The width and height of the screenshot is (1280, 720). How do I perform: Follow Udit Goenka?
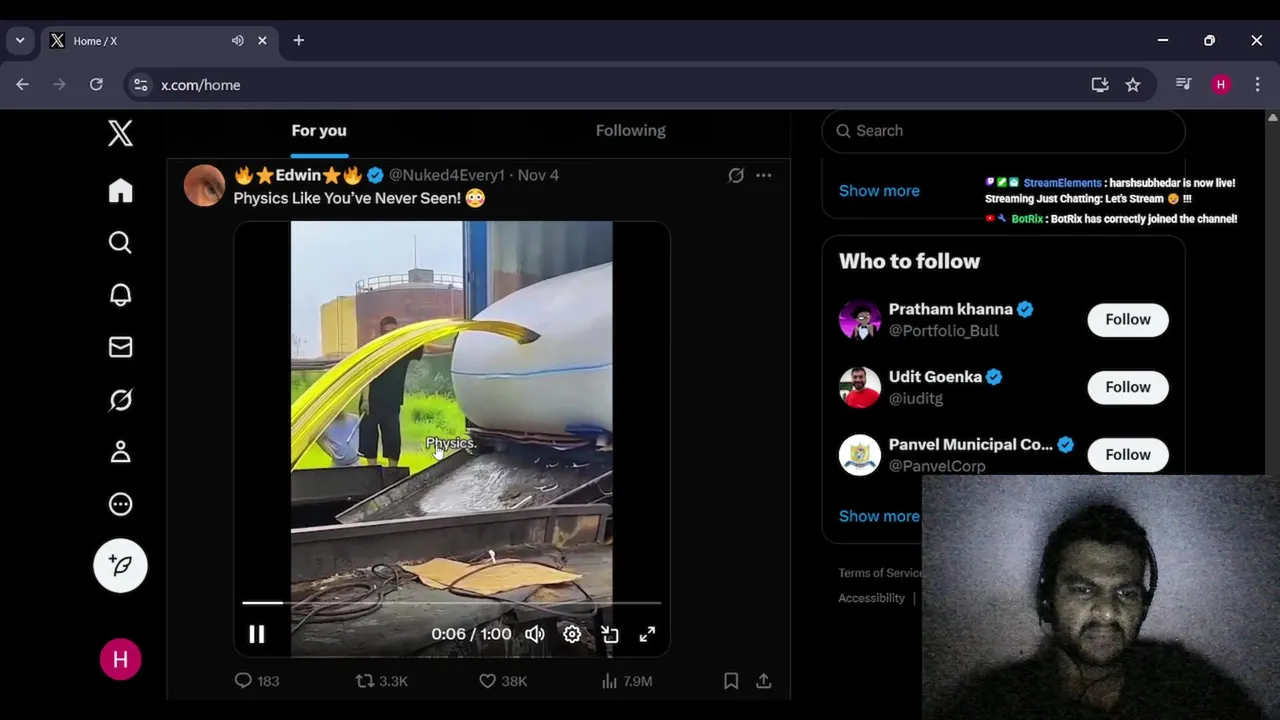point(1128,387)
